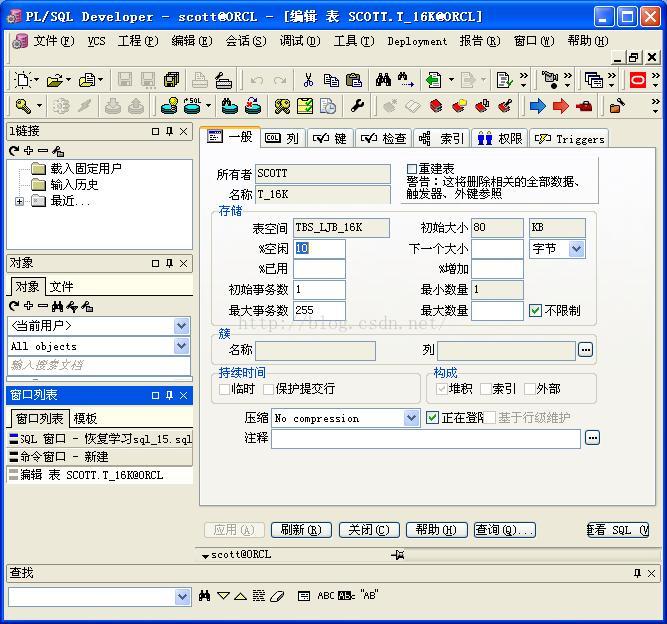Click the 刷新(R) button
The height and width of the screenshot is (624, 667).
coord(301,530)
